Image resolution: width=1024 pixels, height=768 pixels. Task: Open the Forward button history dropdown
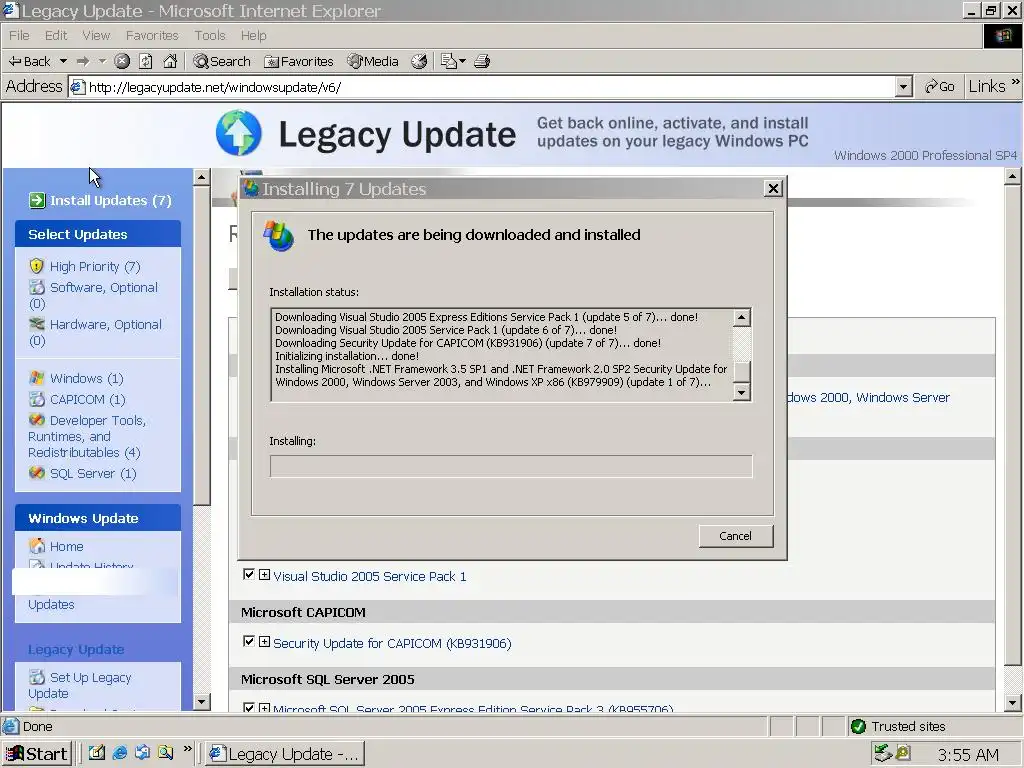102,61
